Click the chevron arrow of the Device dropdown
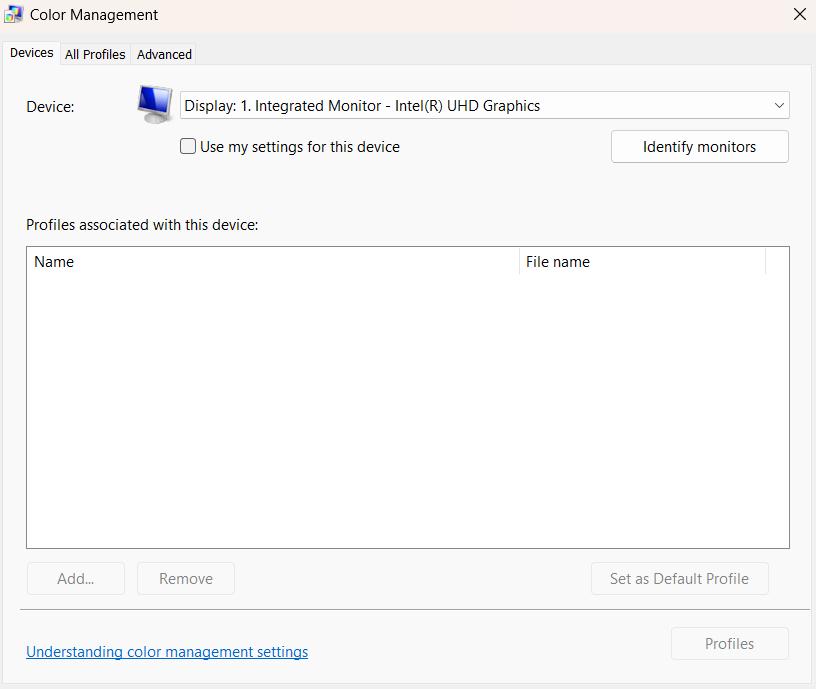Viewport: 816px width, 689px height. pos(779,105)
